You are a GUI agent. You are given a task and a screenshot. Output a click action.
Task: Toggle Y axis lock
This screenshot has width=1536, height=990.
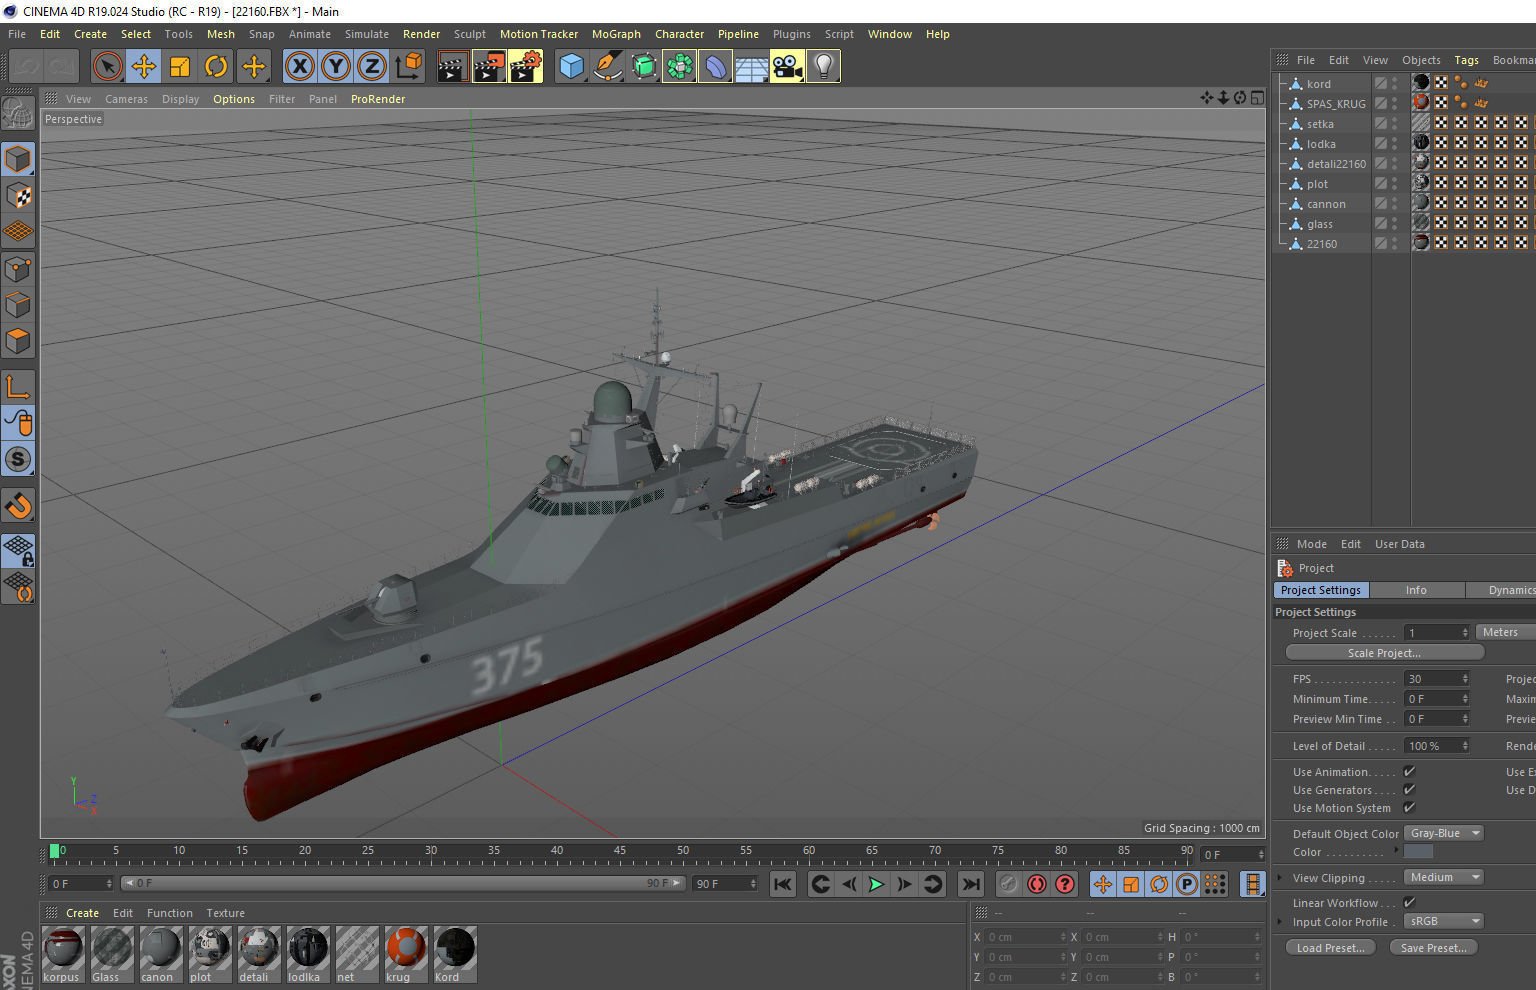336,67
